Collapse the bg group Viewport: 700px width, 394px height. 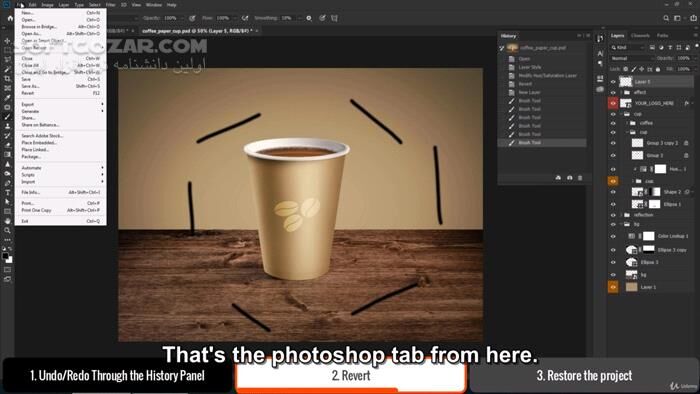(x=621, y=224)
